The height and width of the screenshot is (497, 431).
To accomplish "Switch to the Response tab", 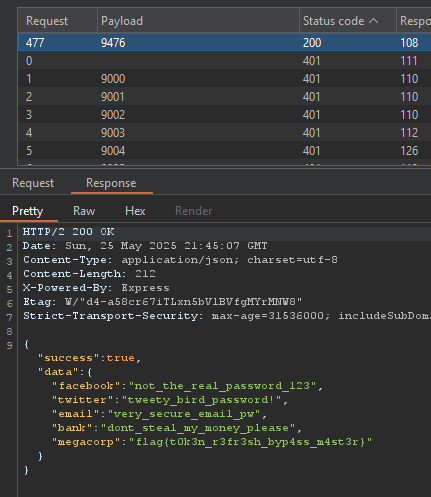I will pyautogui.click(x=111, y=183).
